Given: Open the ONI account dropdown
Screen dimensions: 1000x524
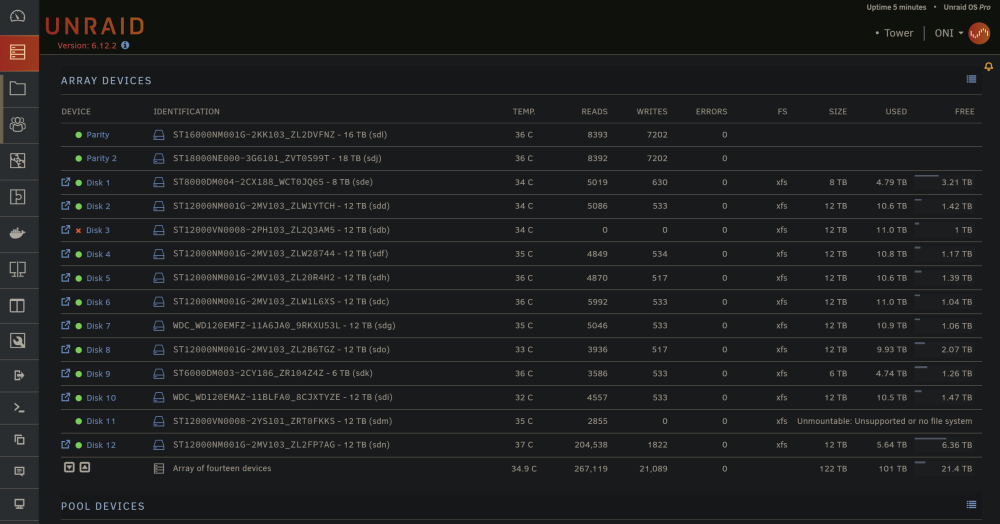Looking at the screenshot, I should click(x=949, y=33).
